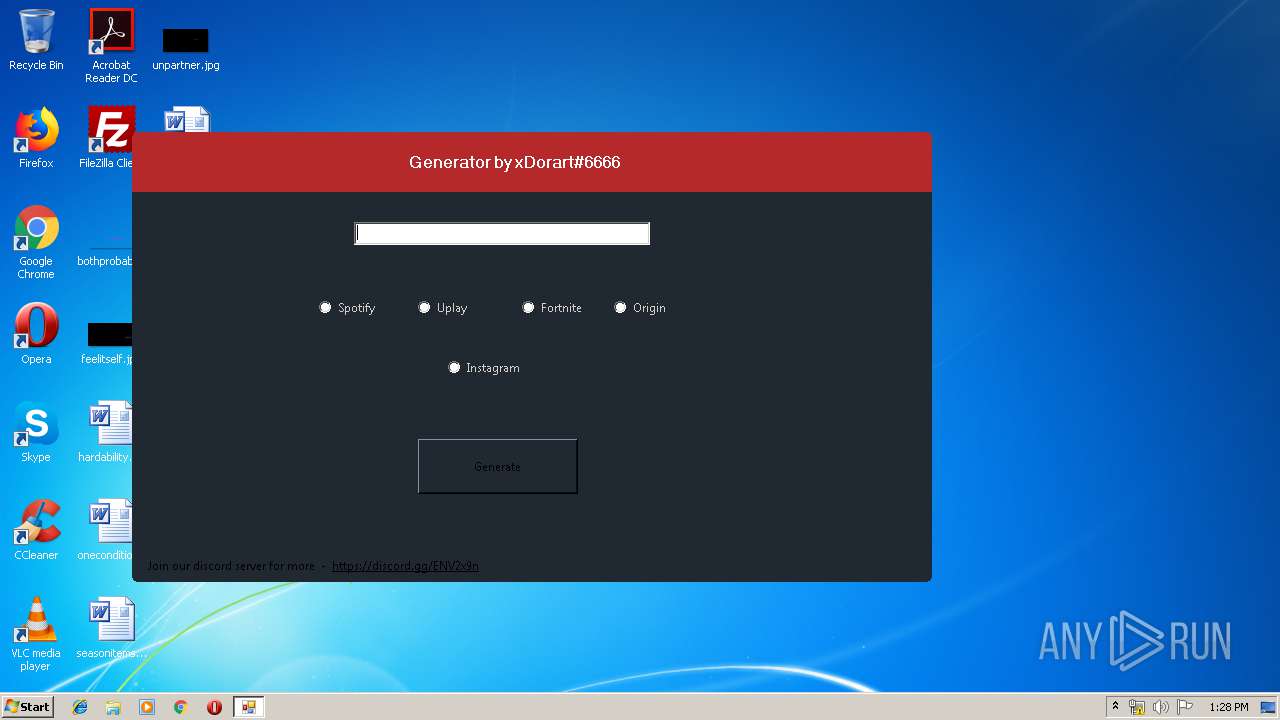Open Windows Explorer folder in taskbar
The width and height of the screenshot is (1280, 720).
coord(113,707)
